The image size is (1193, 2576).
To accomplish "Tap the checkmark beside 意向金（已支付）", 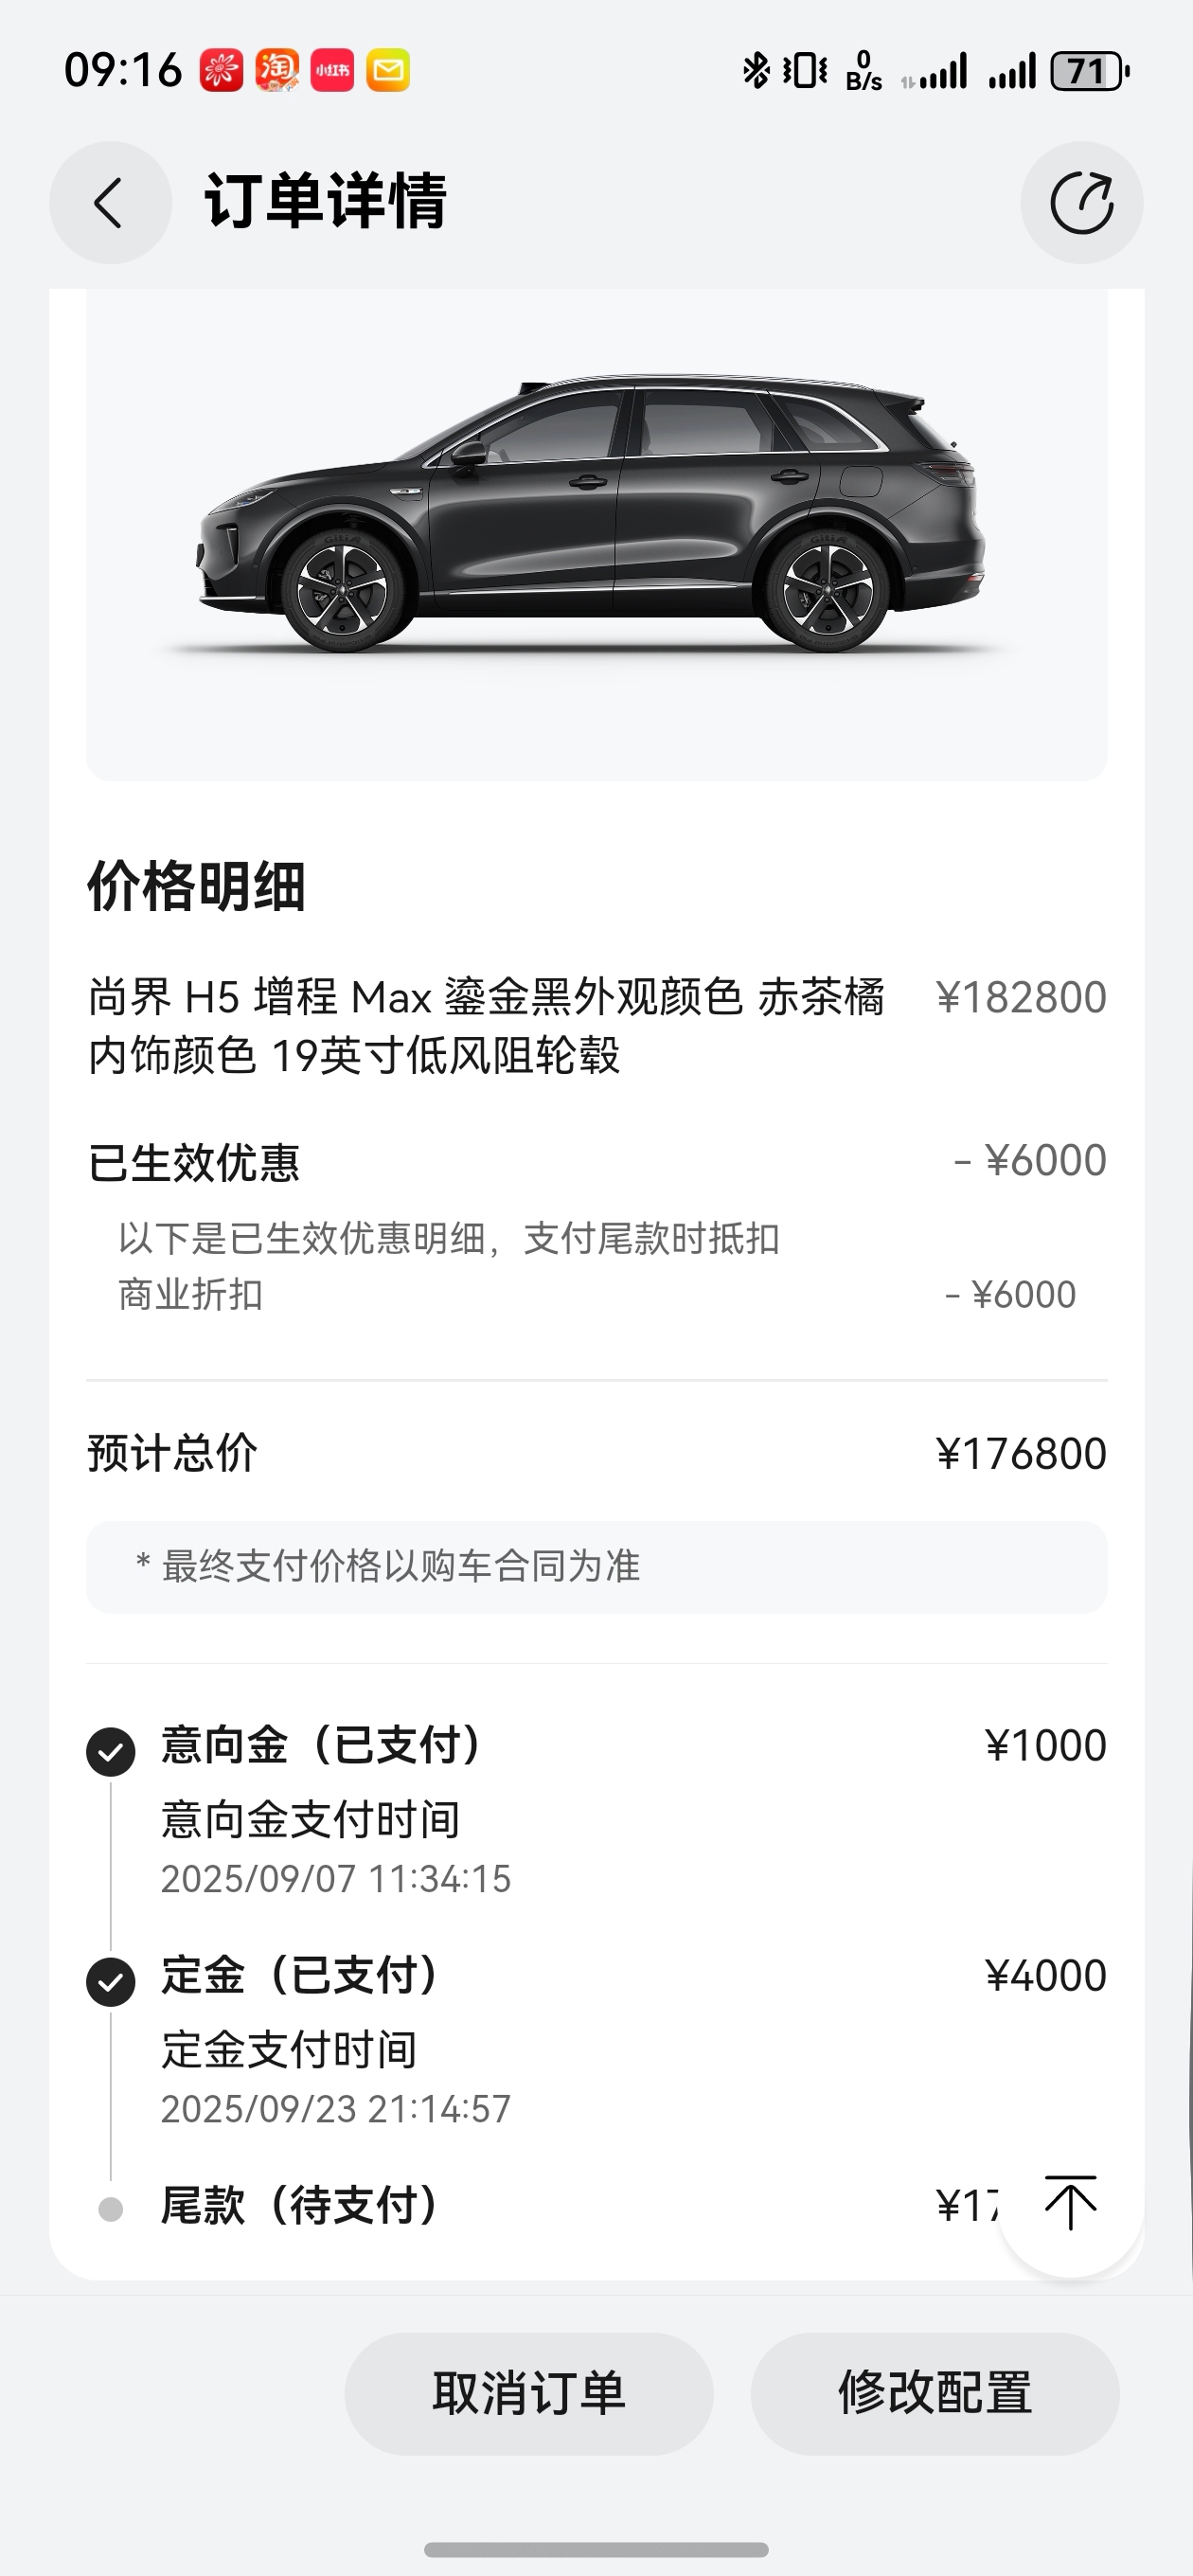I will pos(111,1752).
